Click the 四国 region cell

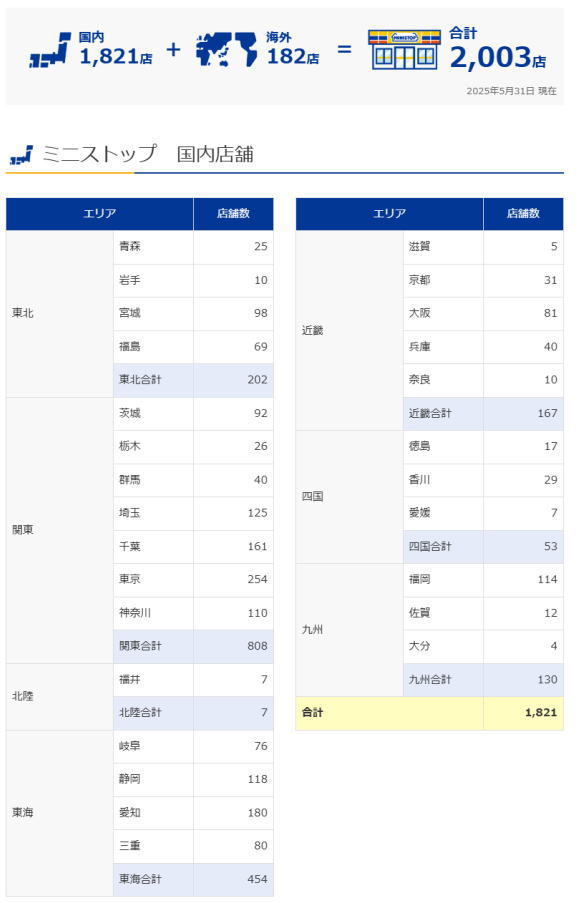click(349, 496)
